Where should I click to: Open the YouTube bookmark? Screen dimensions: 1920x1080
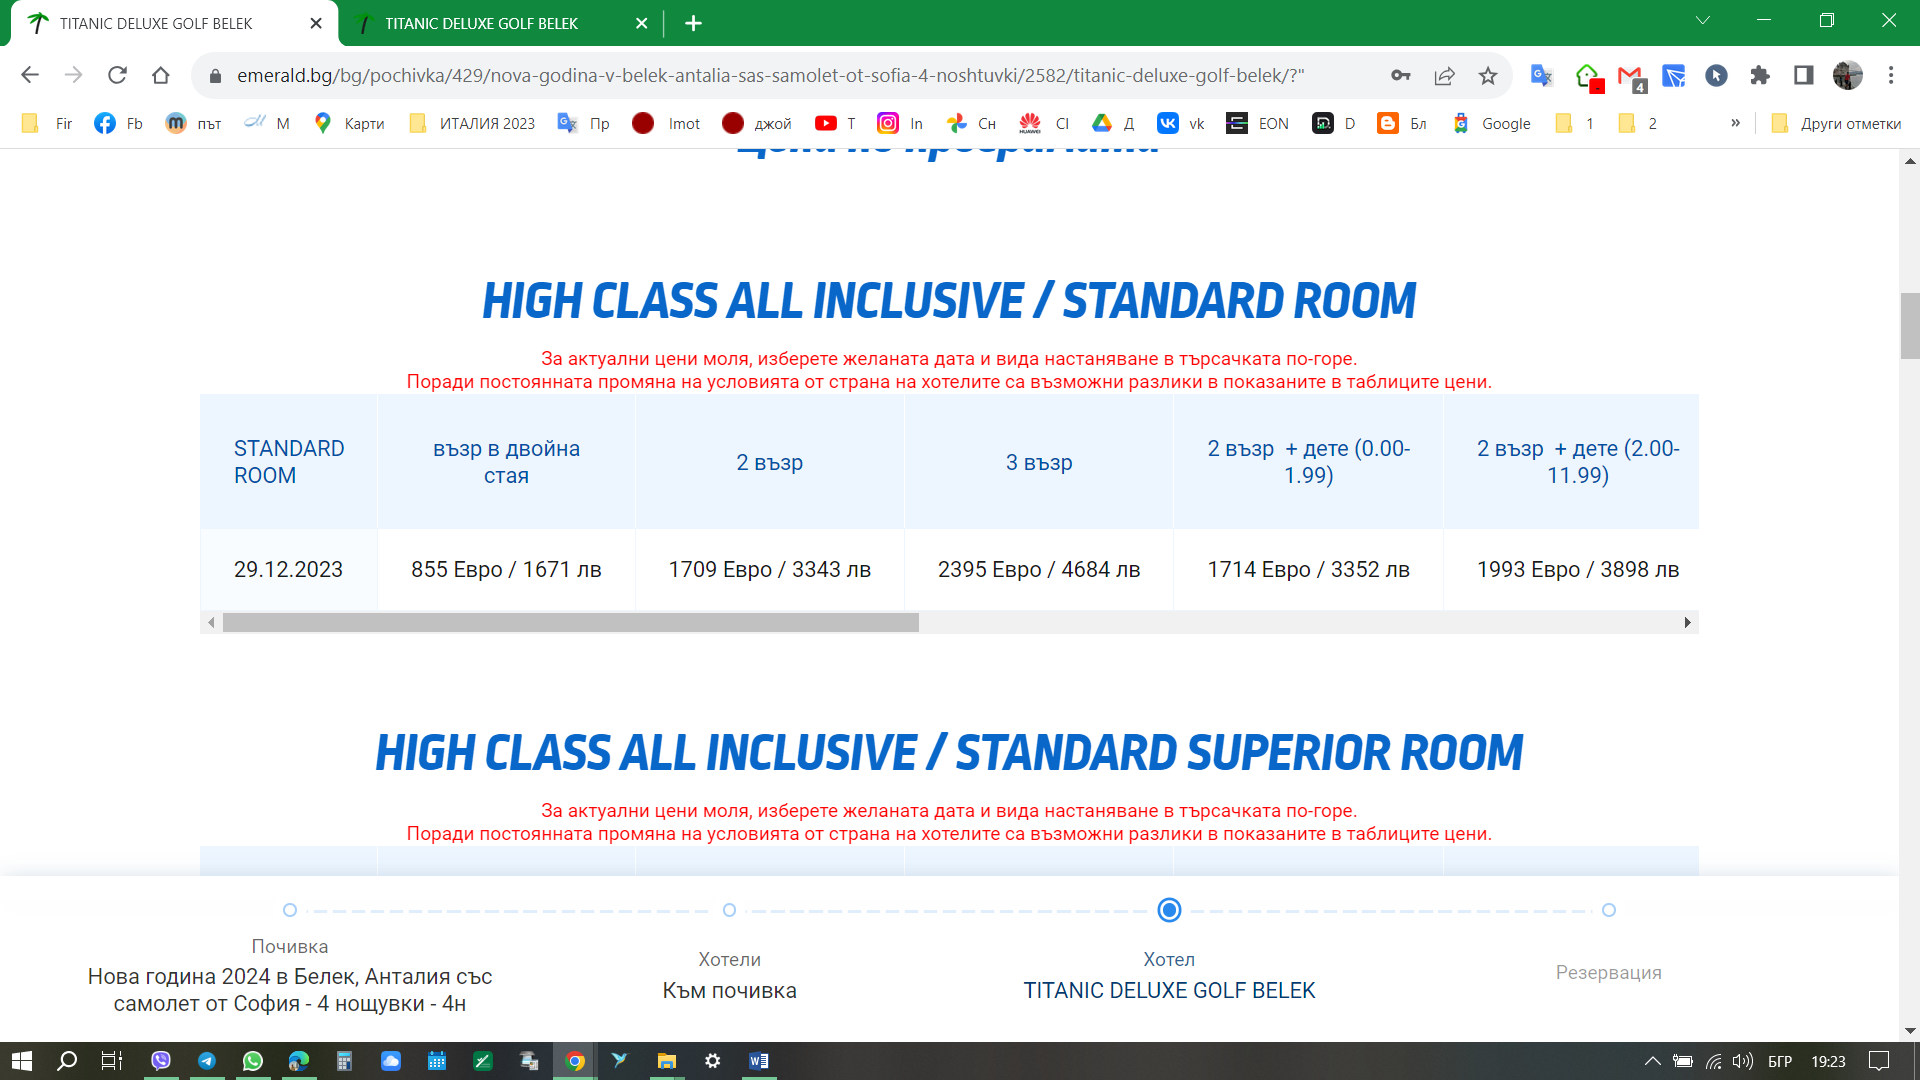[835, 123]
